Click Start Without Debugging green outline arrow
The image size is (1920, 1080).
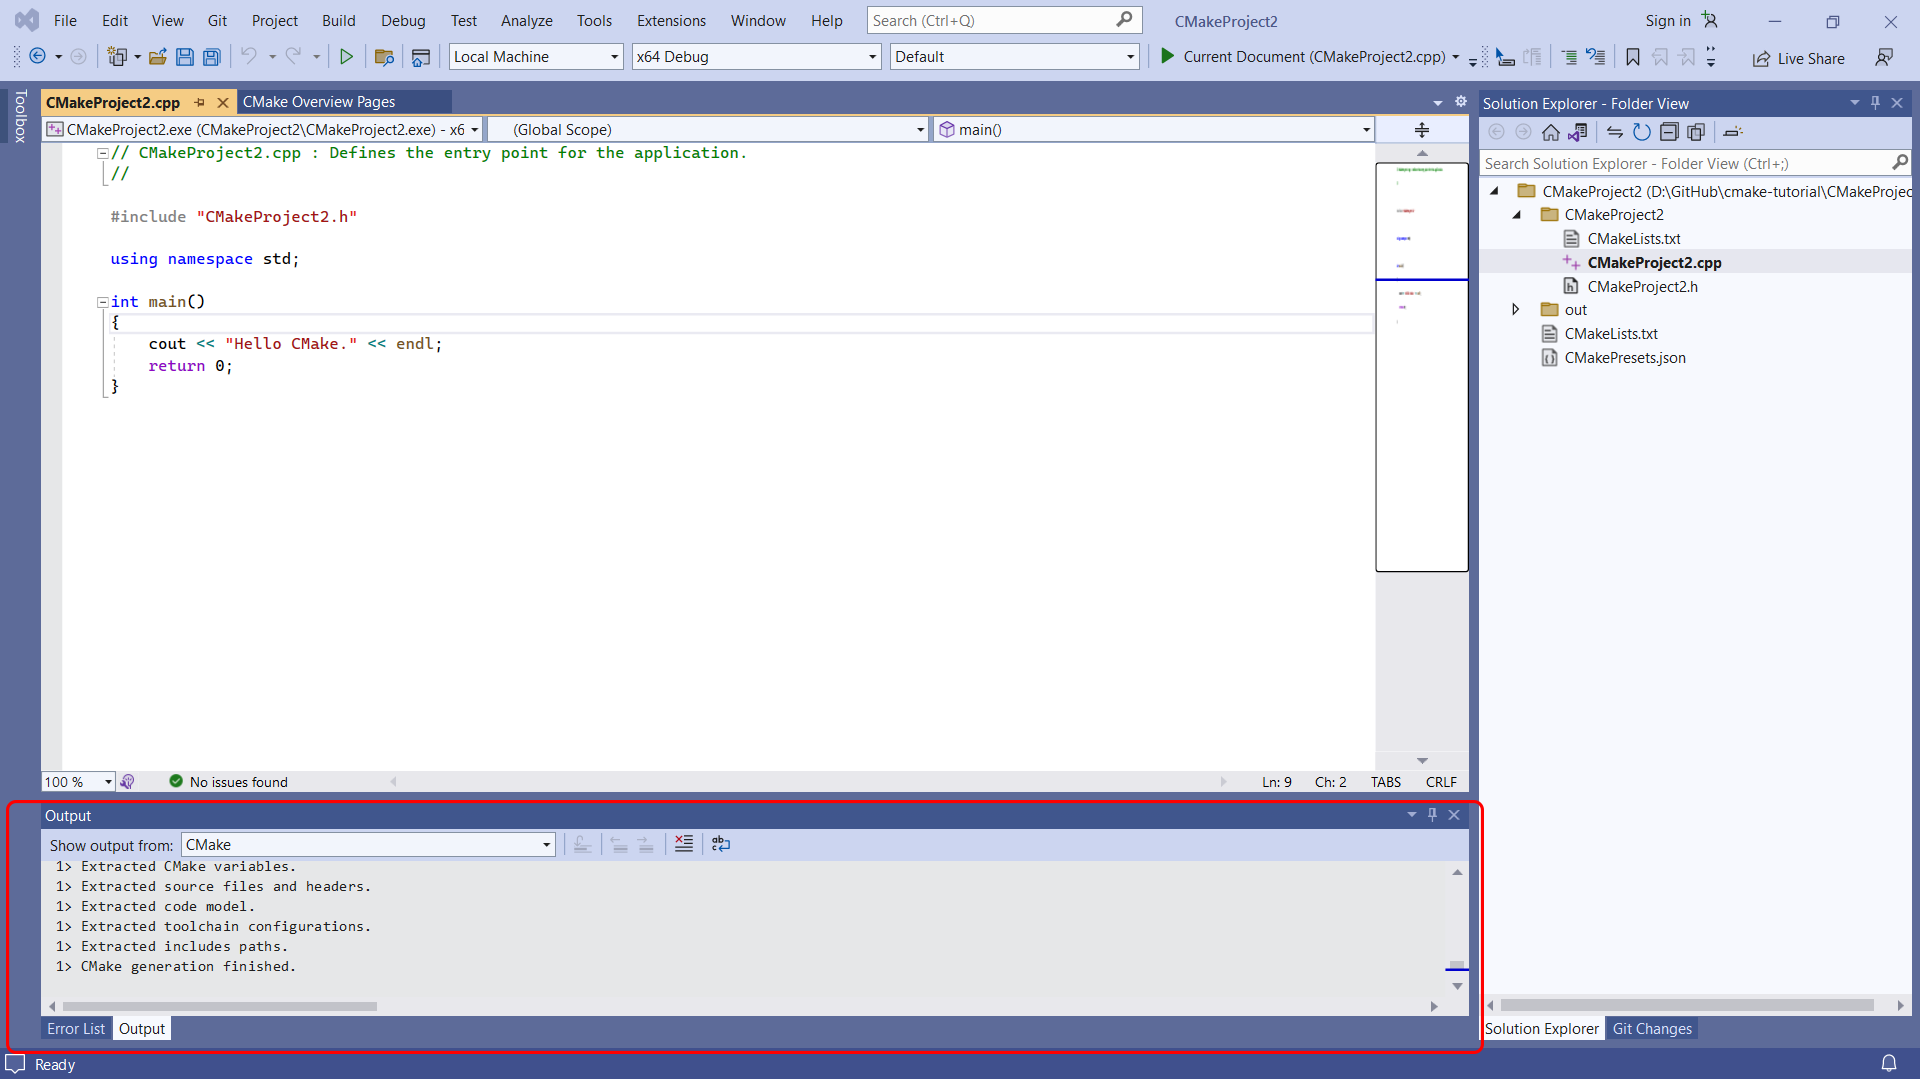pos(346,57)
